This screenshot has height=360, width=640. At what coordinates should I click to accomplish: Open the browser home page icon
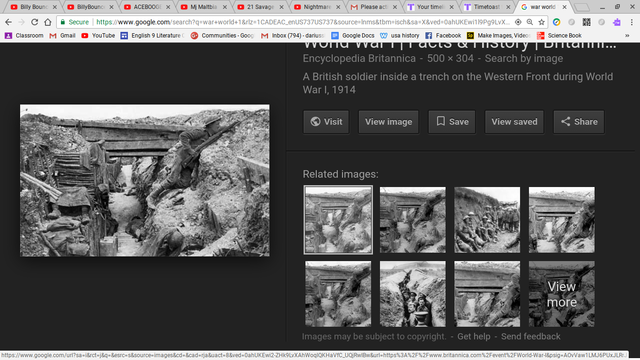tap(48, 22)
